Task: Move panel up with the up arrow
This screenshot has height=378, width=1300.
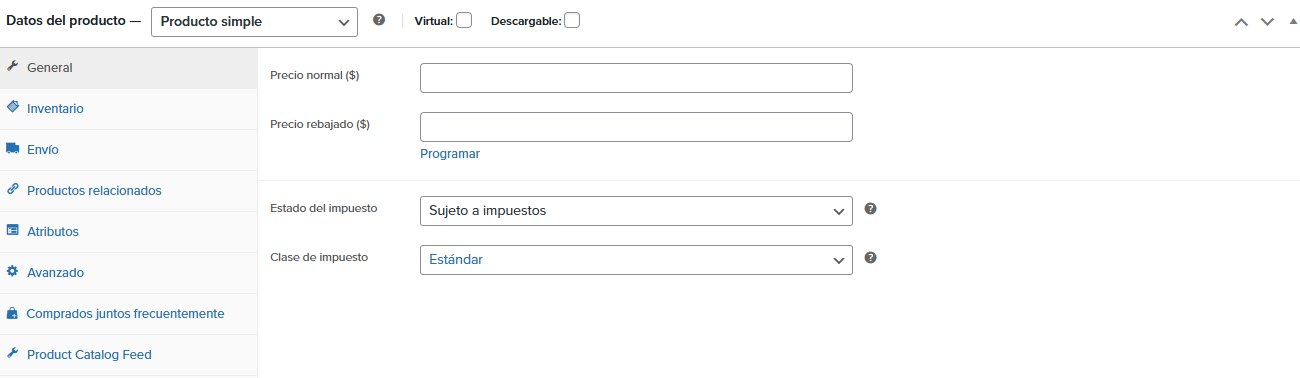Action: 1242,21
